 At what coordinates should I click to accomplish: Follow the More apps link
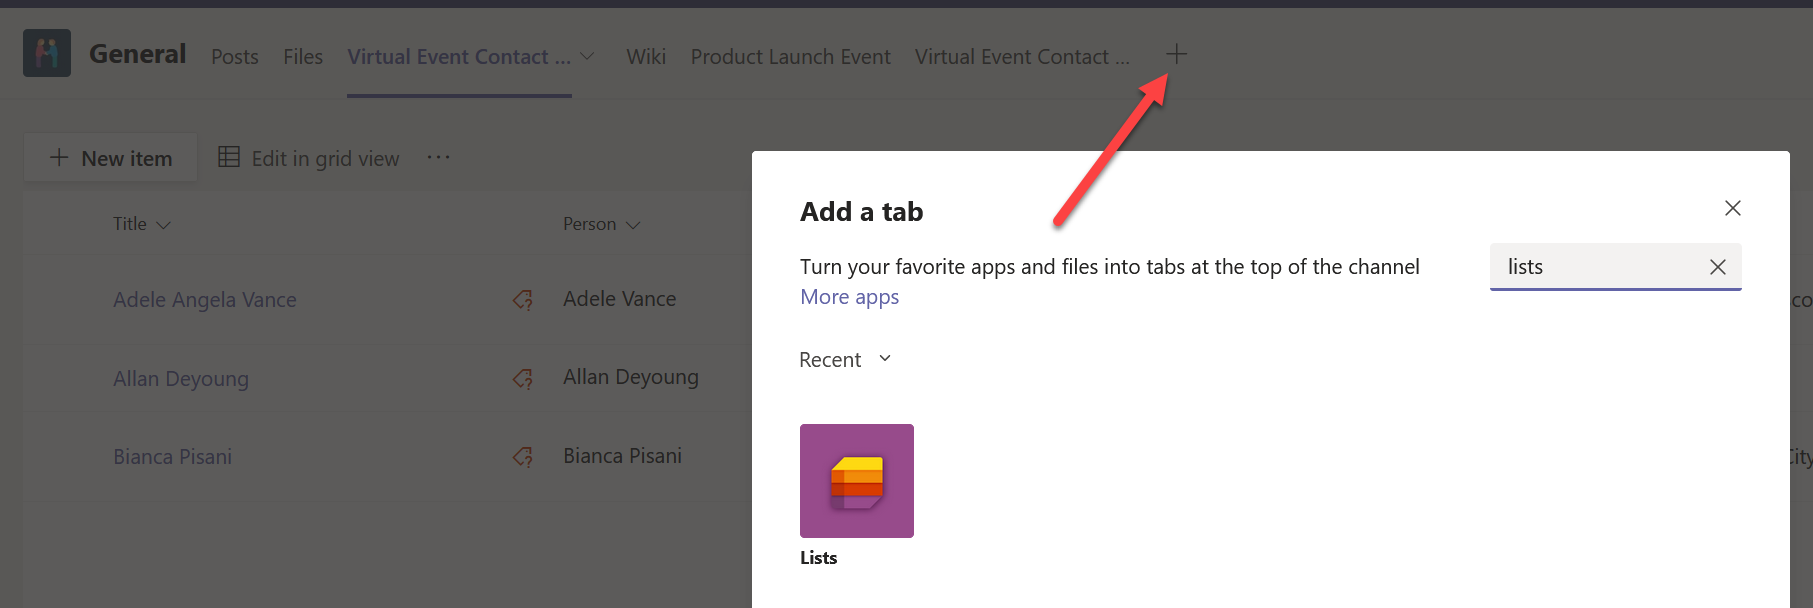(849, 297)
